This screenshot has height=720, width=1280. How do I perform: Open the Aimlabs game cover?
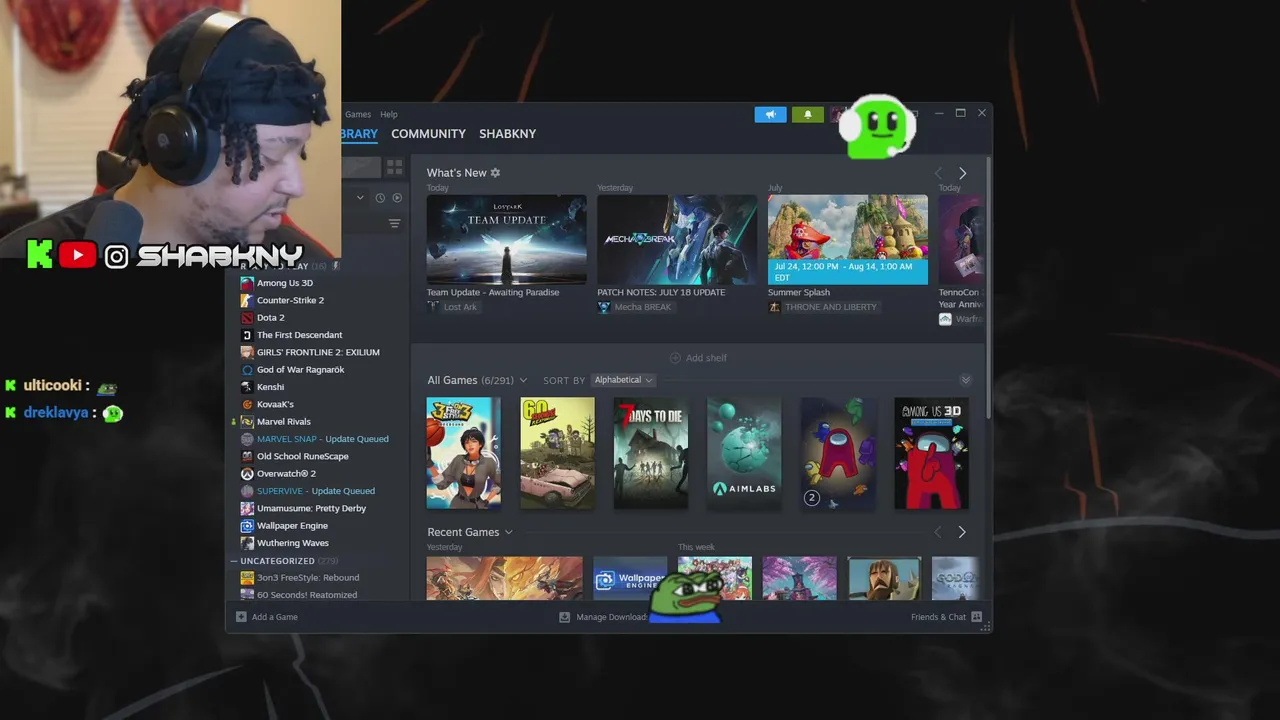coord(744,453)
